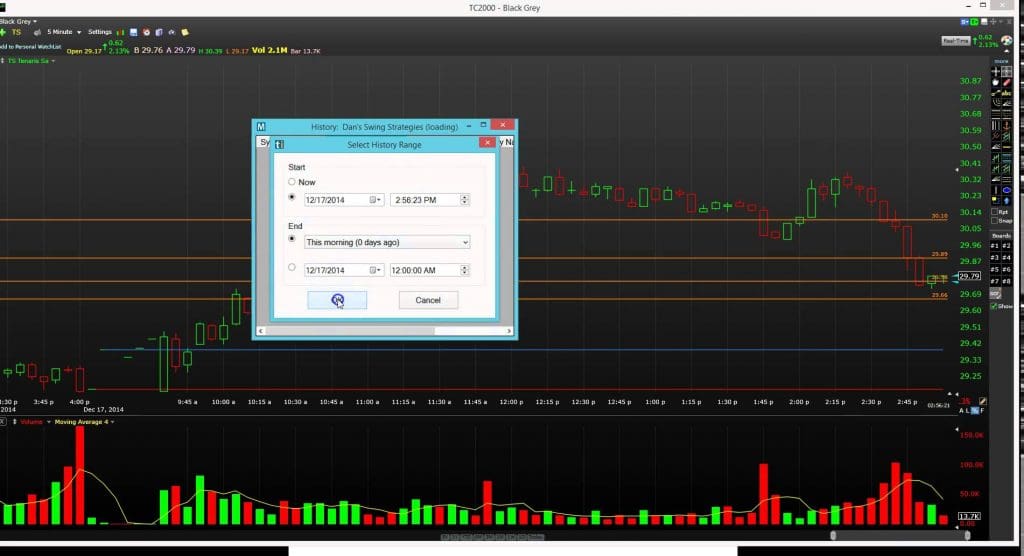Click the 30.87 price scale label
The width and height of the screenshot is (1024, 556).
pos(970,81)
